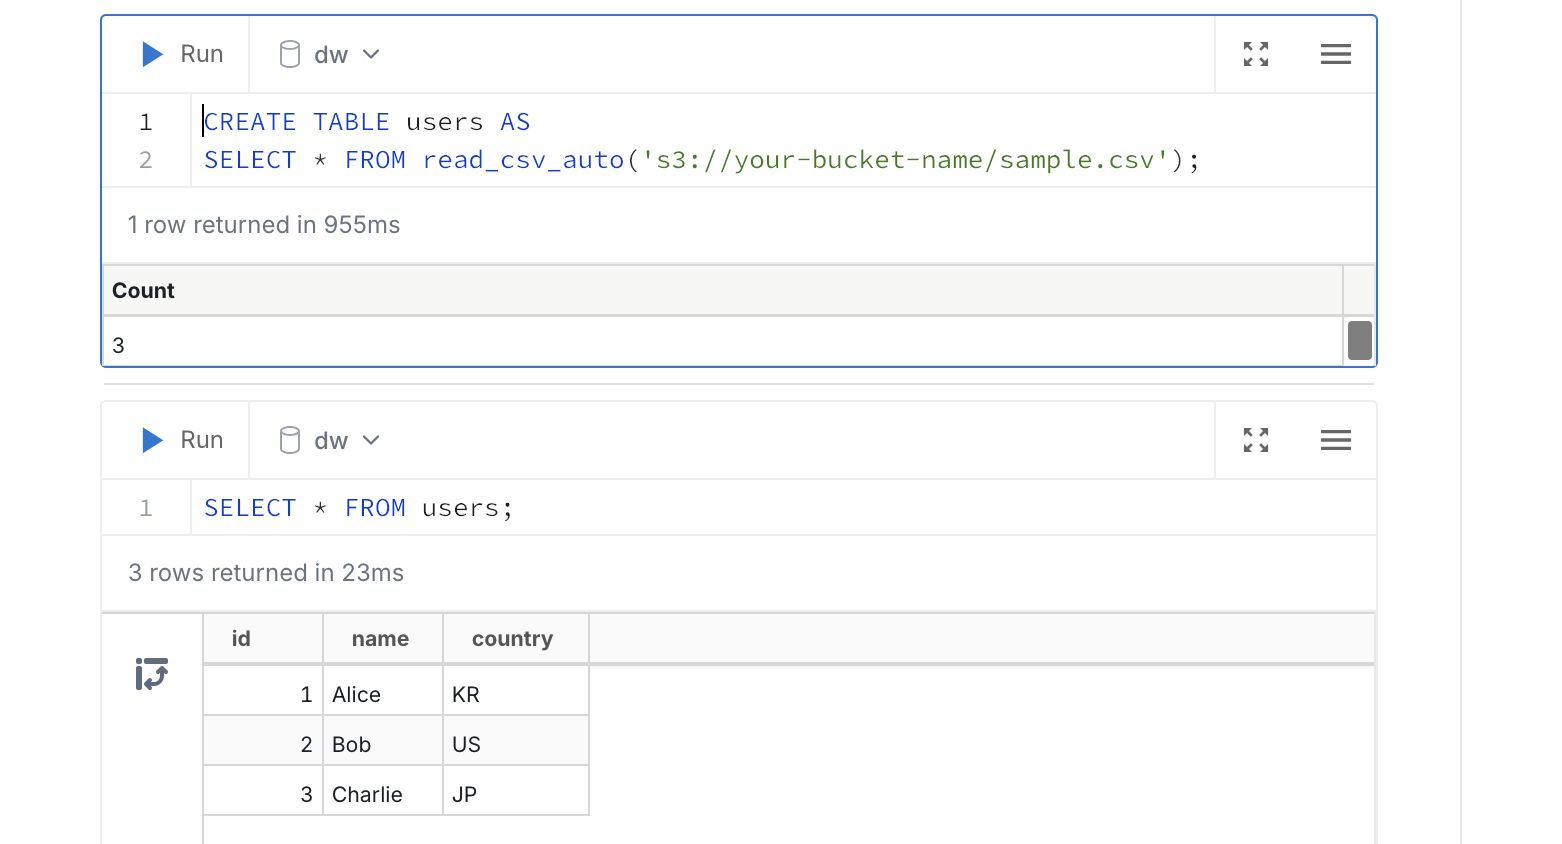Select the row for Charlie

367,793
